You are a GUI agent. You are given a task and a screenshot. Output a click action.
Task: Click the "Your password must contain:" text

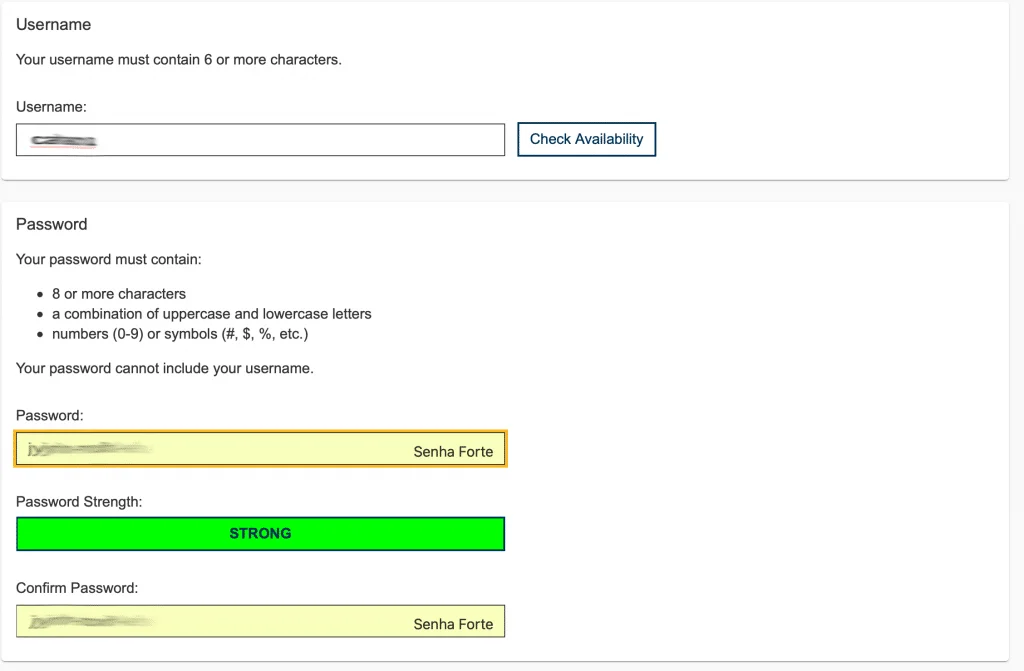click(109, 260)
